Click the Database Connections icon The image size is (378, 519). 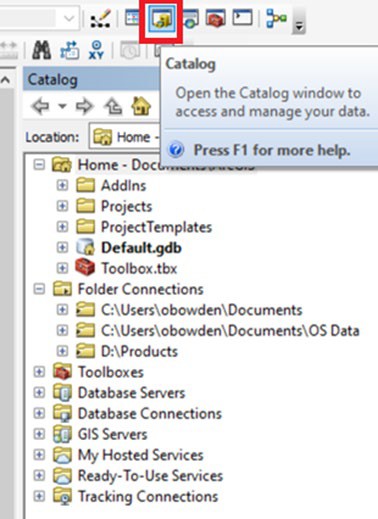coord(62,413)
